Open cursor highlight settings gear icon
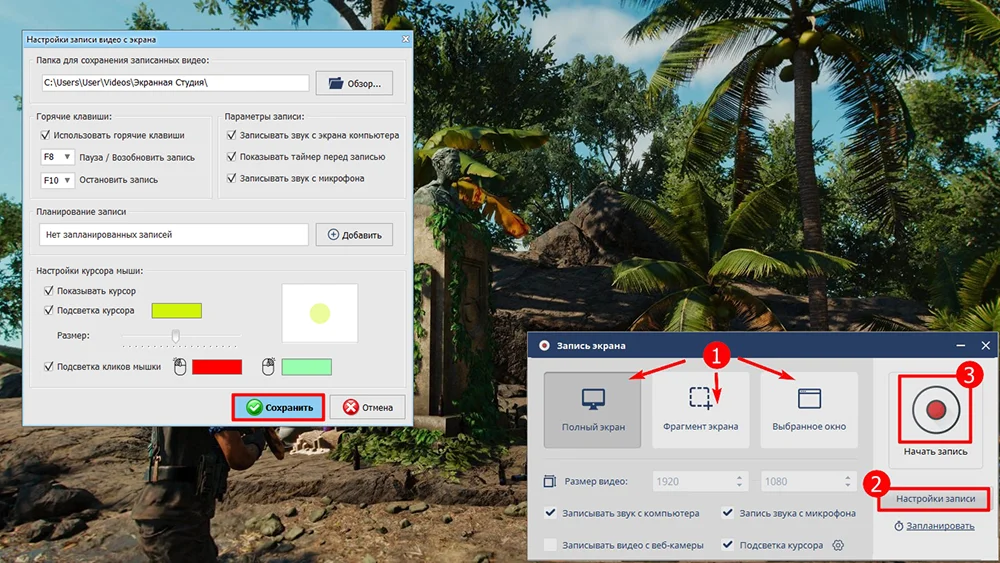The width and height of the screenshot is (1000, 563). click(839, 545)
